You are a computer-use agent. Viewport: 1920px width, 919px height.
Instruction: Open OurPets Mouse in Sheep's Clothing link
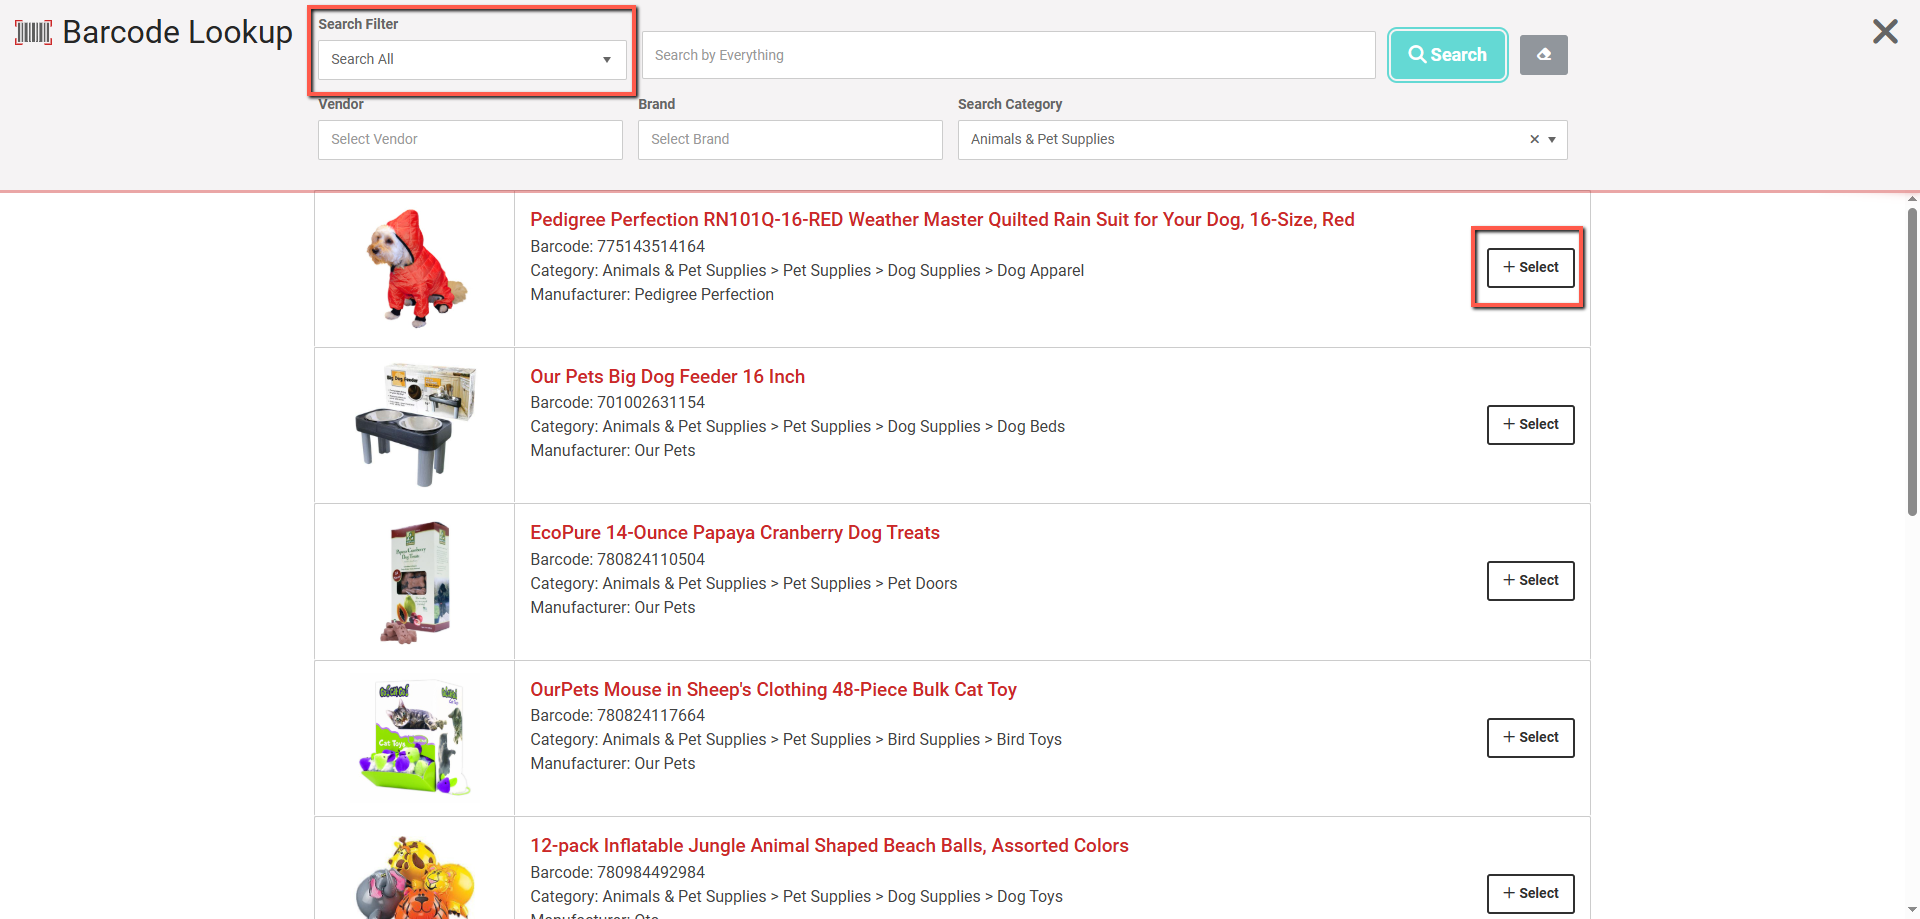(773, 690)
